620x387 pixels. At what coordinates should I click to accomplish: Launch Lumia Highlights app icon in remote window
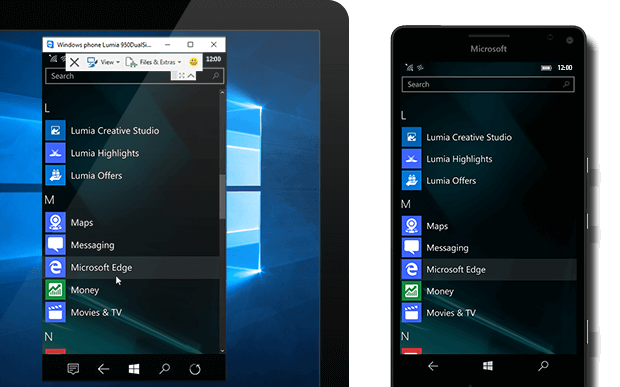tap(55, 153)
